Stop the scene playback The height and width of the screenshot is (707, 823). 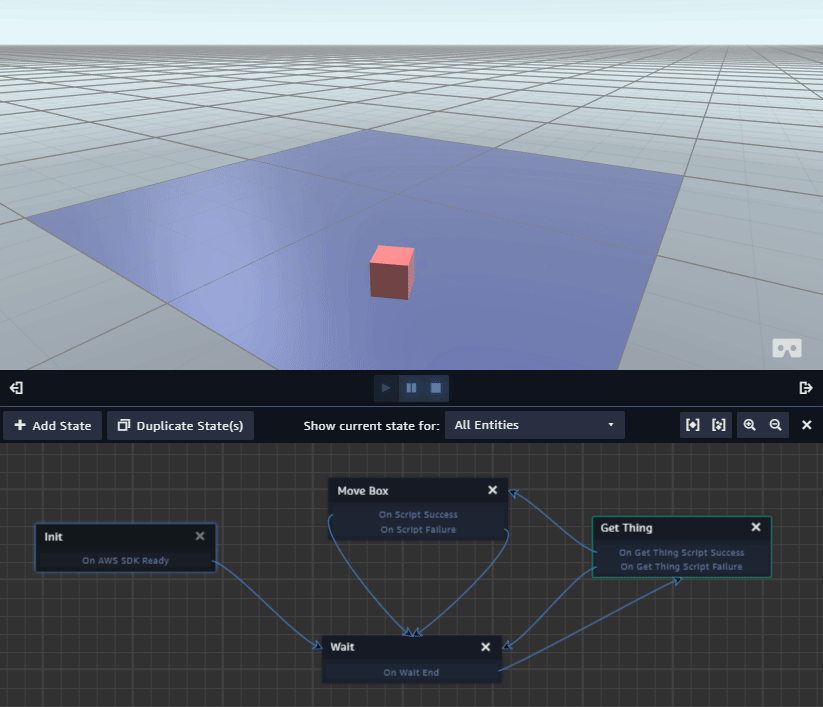436,388
